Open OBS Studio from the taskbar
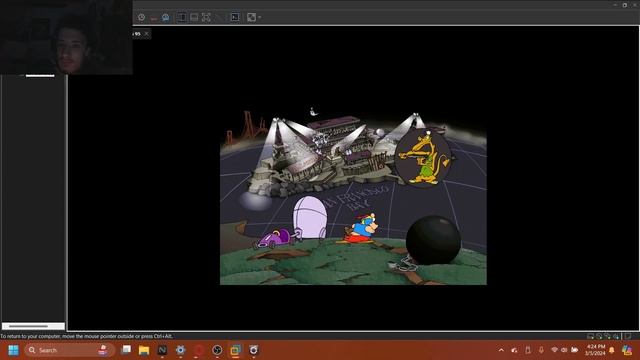 click(x=217, y=350)
